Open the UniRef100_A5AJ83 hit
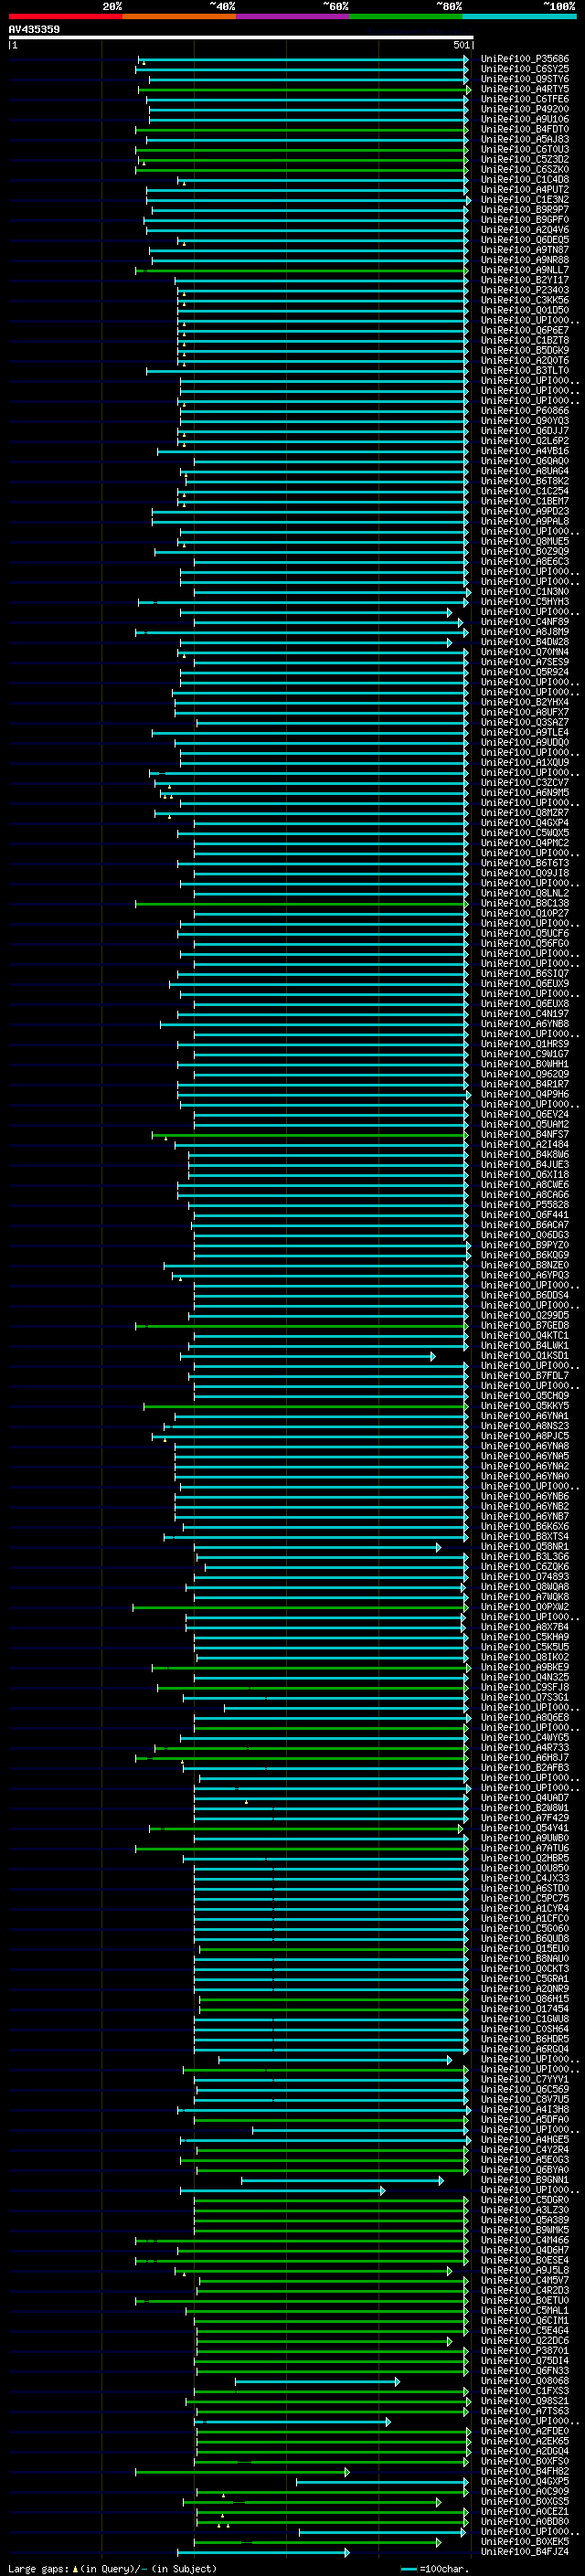This screenshot has height=2576, width=585. [525, 139]
